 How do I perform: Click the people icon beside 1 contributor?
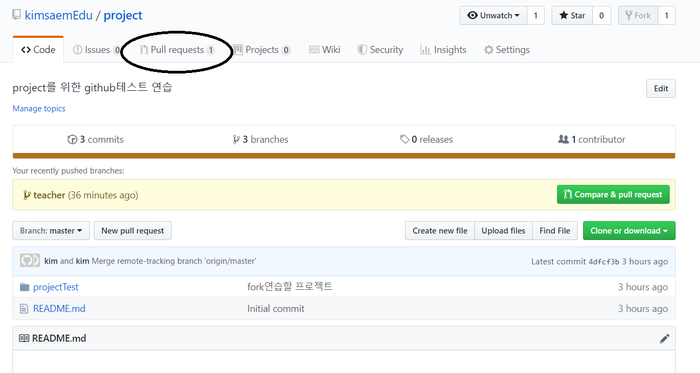pos(563,139)
